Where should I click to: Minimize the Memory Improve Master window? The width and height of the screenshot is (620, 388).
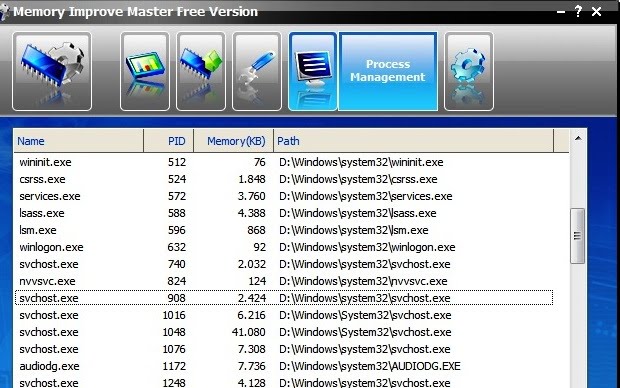coord(561,12)
